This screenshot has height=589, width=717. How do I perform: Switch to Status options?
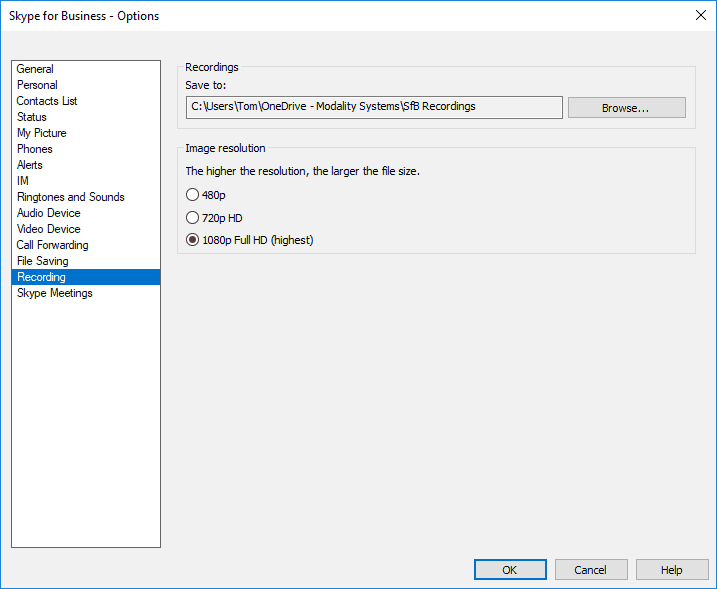pos(32,117)
